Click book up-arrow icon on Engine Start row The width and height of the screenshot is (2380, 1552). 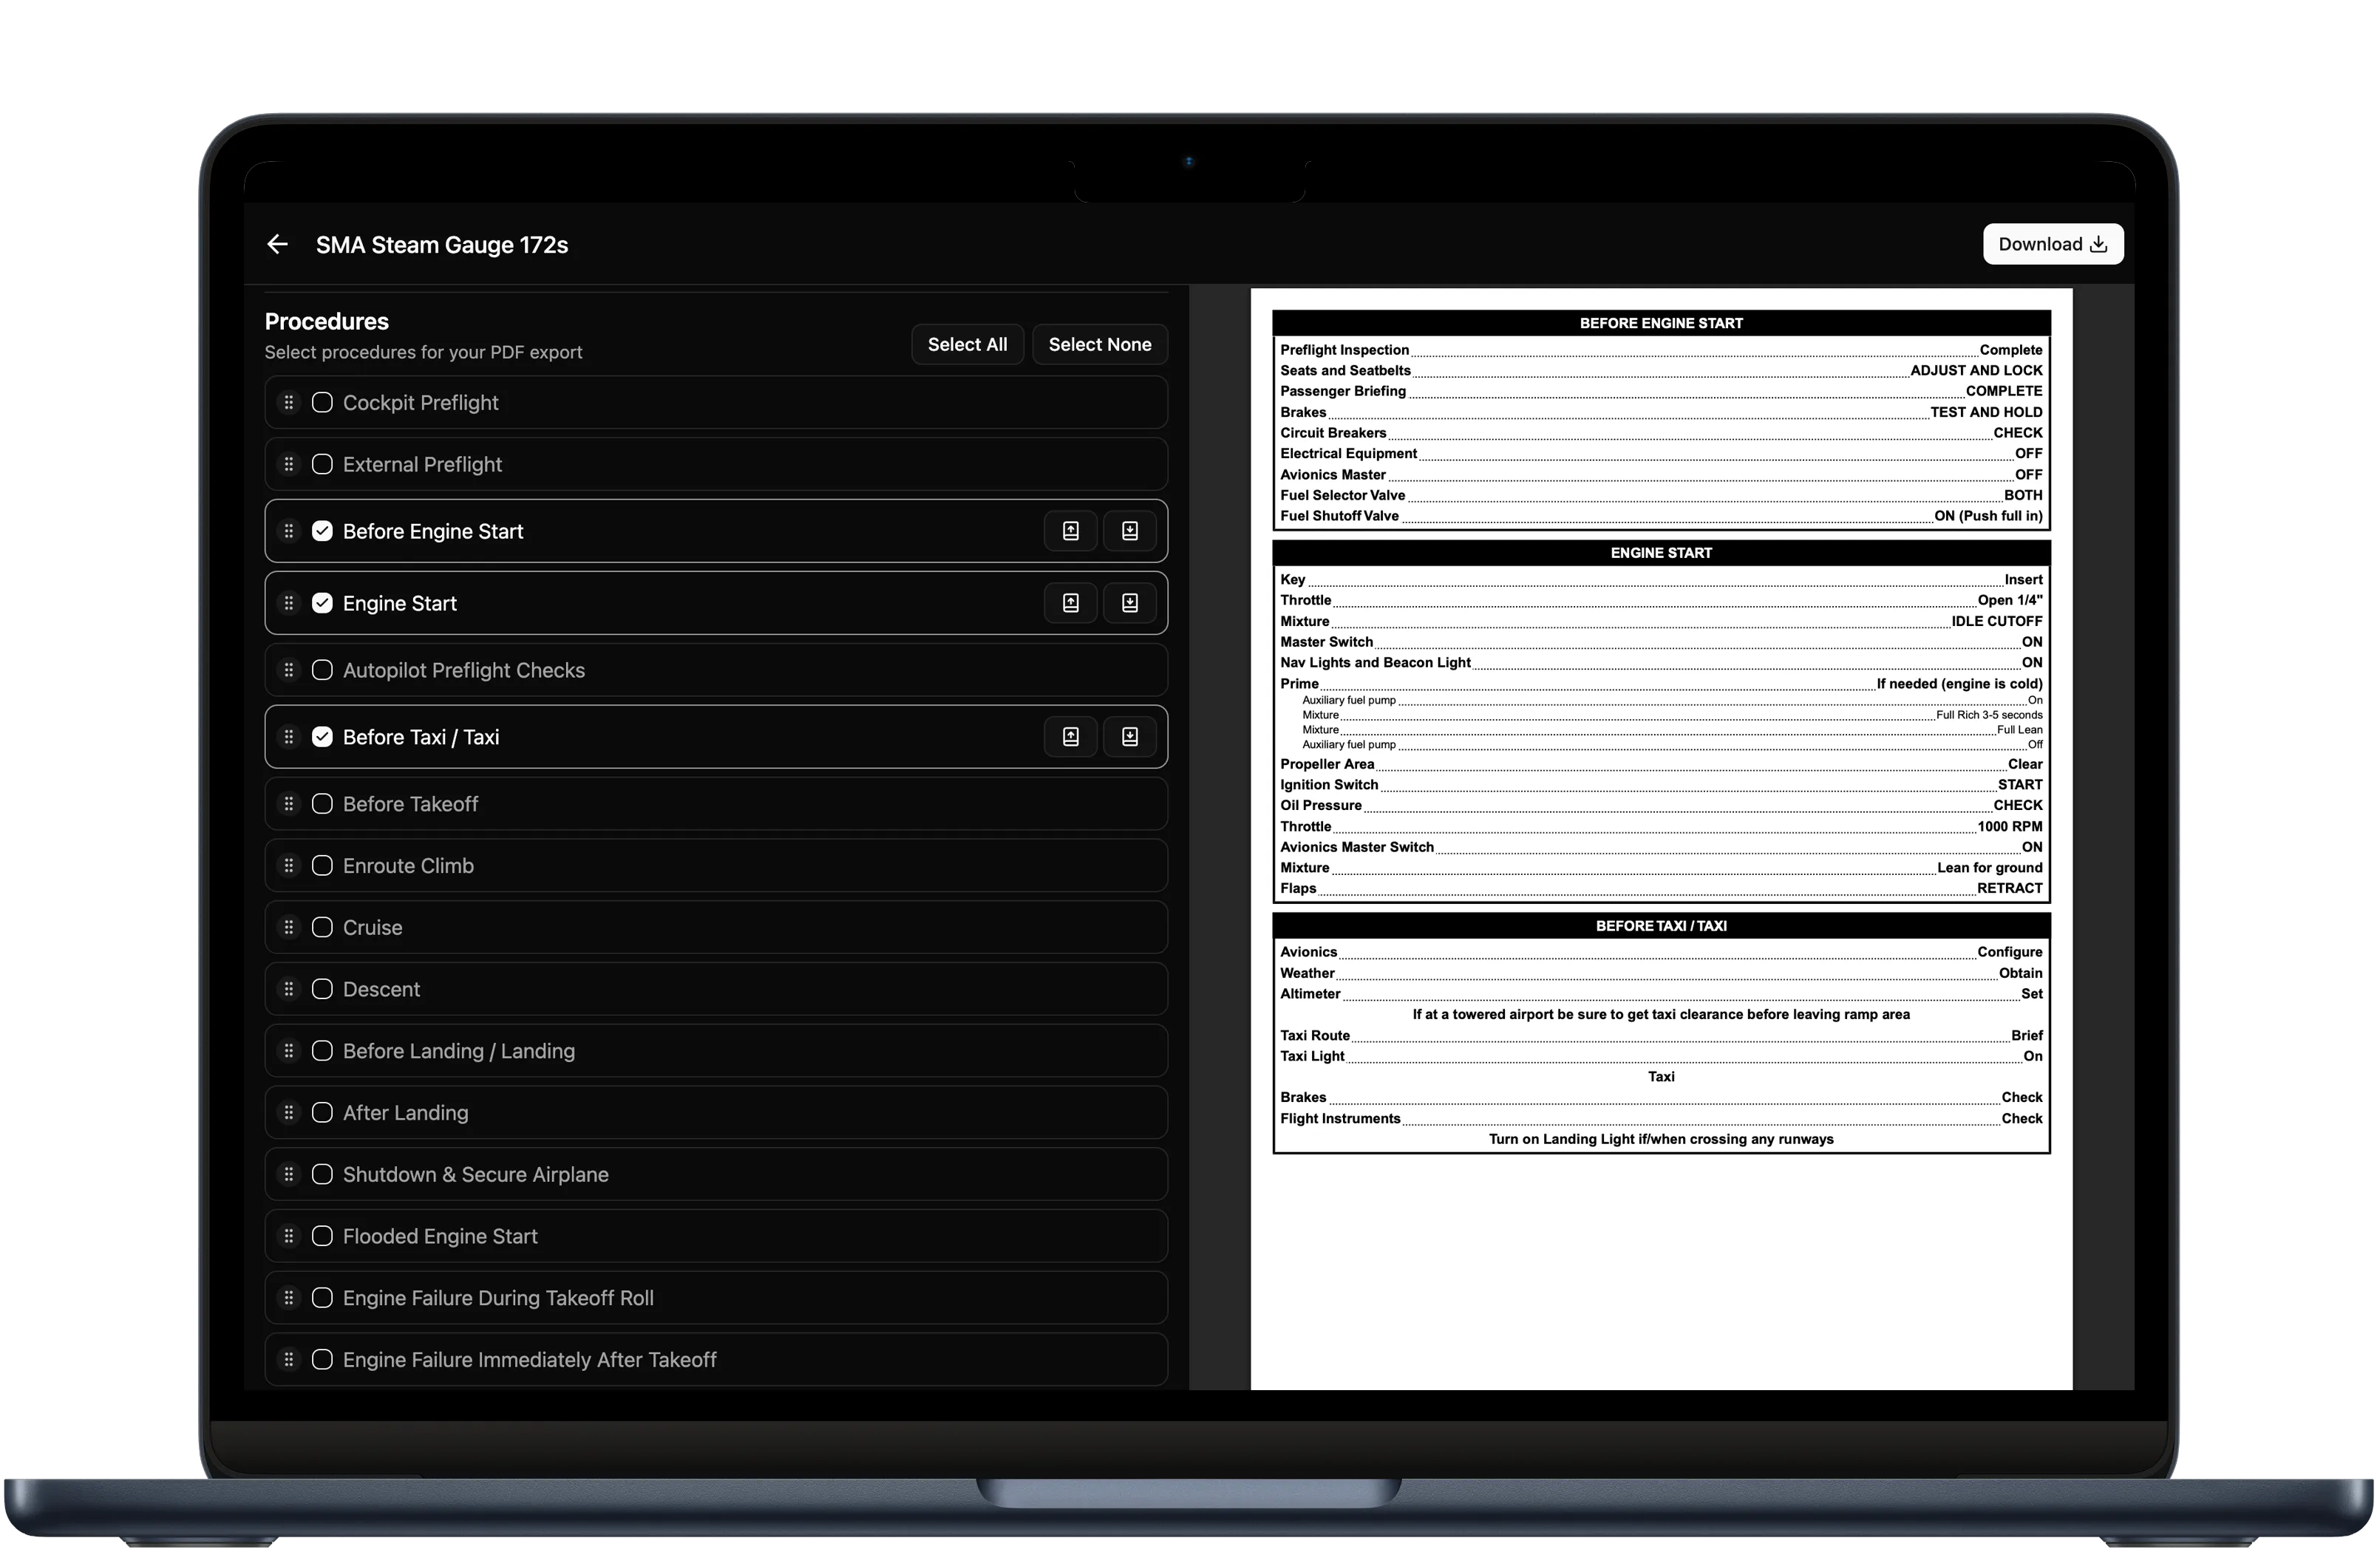[x=1070, y=603]
